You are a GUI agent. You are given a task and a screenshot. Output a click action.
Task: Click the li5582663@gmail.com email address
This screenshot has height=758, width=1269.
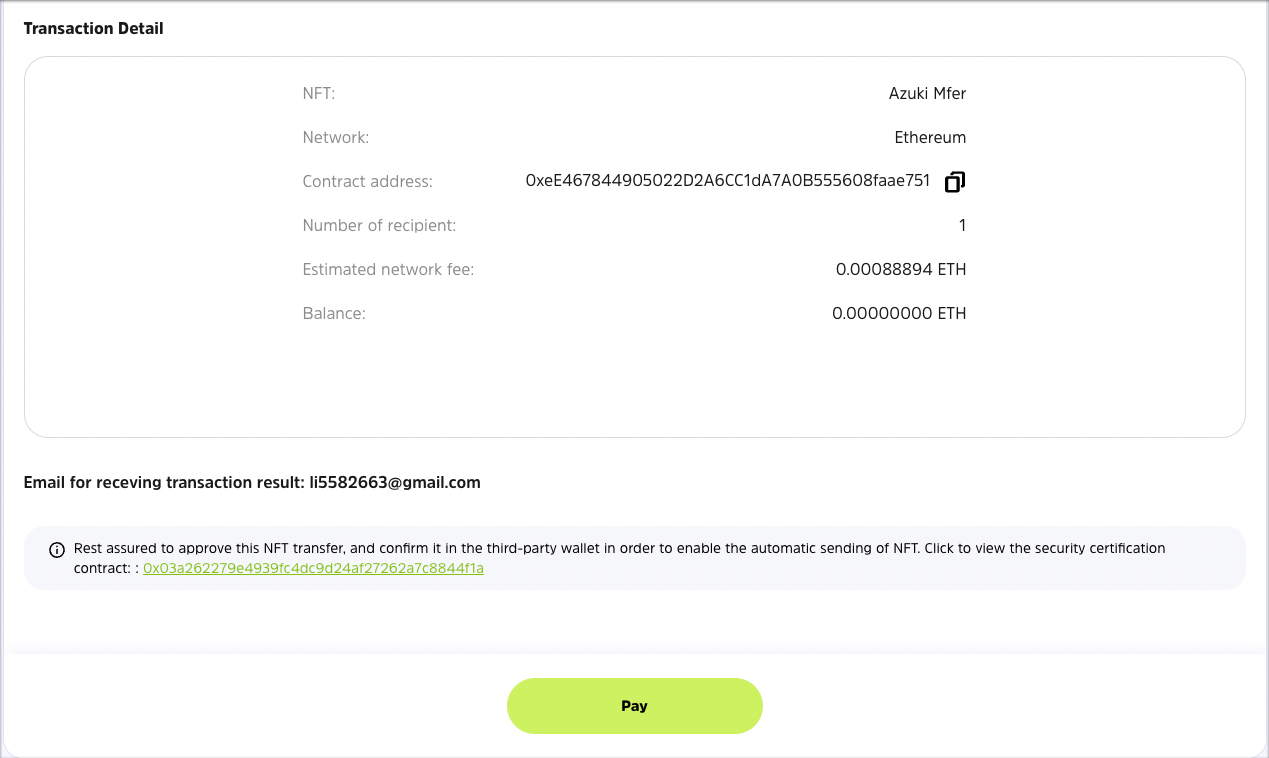point(395,482)
